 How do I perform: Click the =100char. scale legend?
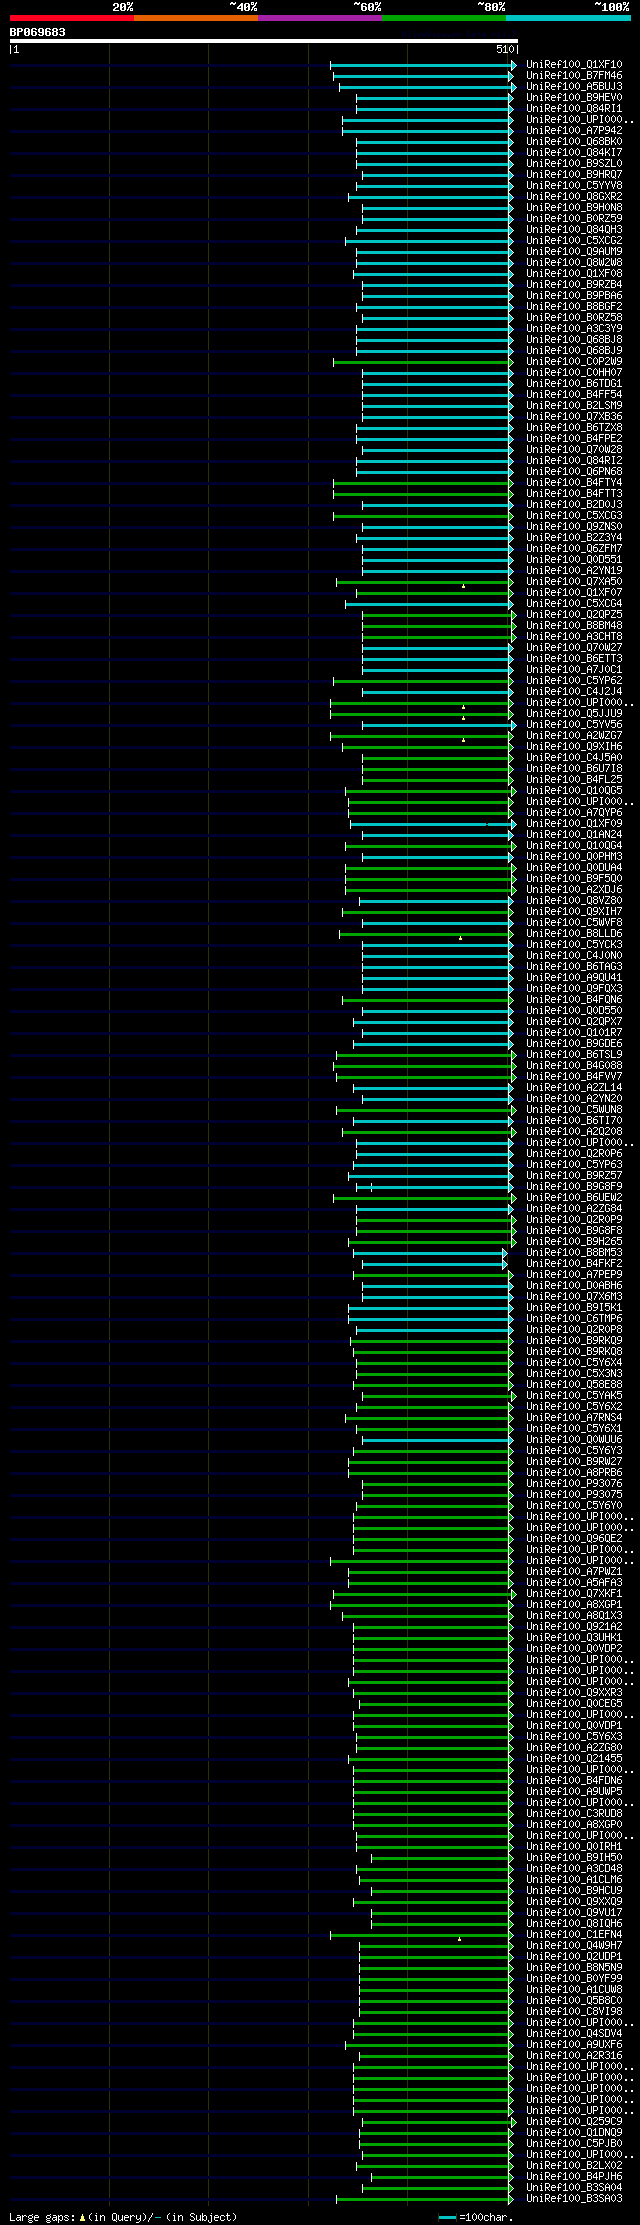click(x=476, y=2218)
